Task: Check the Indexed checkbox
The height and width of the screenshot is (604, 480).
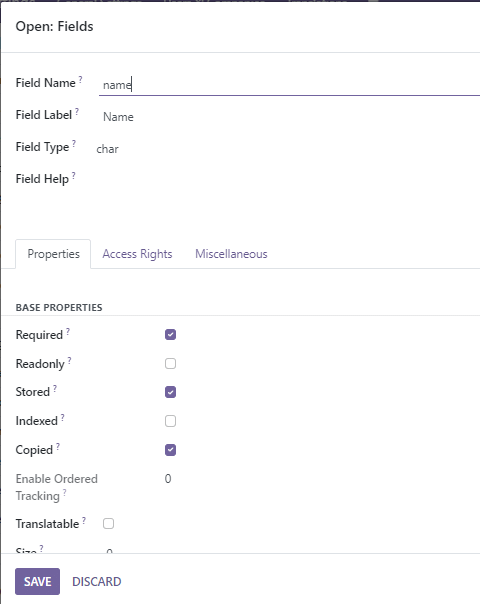Action: coord(170,421)
